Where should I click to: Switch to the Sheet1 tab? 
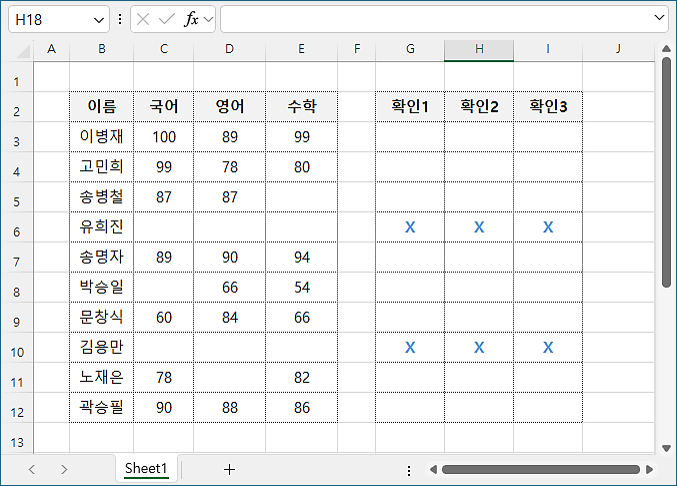coord(146,468)
